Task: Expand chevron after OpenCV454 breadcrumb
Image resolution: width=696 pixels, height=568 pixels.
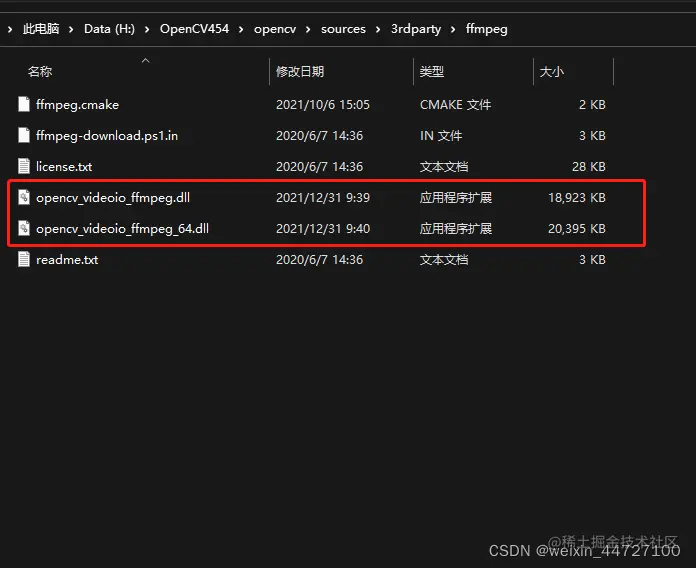Action: (x=241, y=29)
